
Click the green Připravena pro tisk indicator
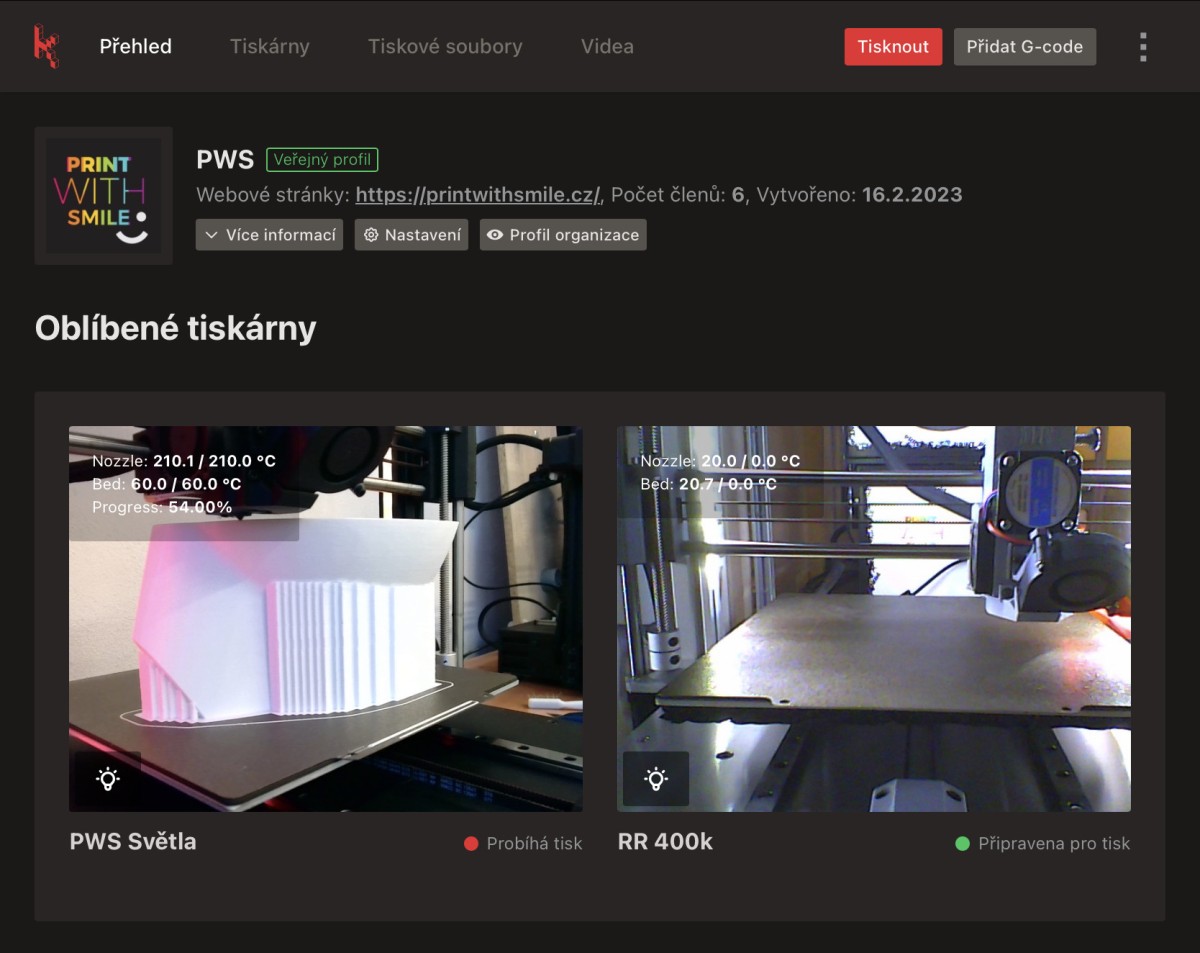[x=962, y=843]
